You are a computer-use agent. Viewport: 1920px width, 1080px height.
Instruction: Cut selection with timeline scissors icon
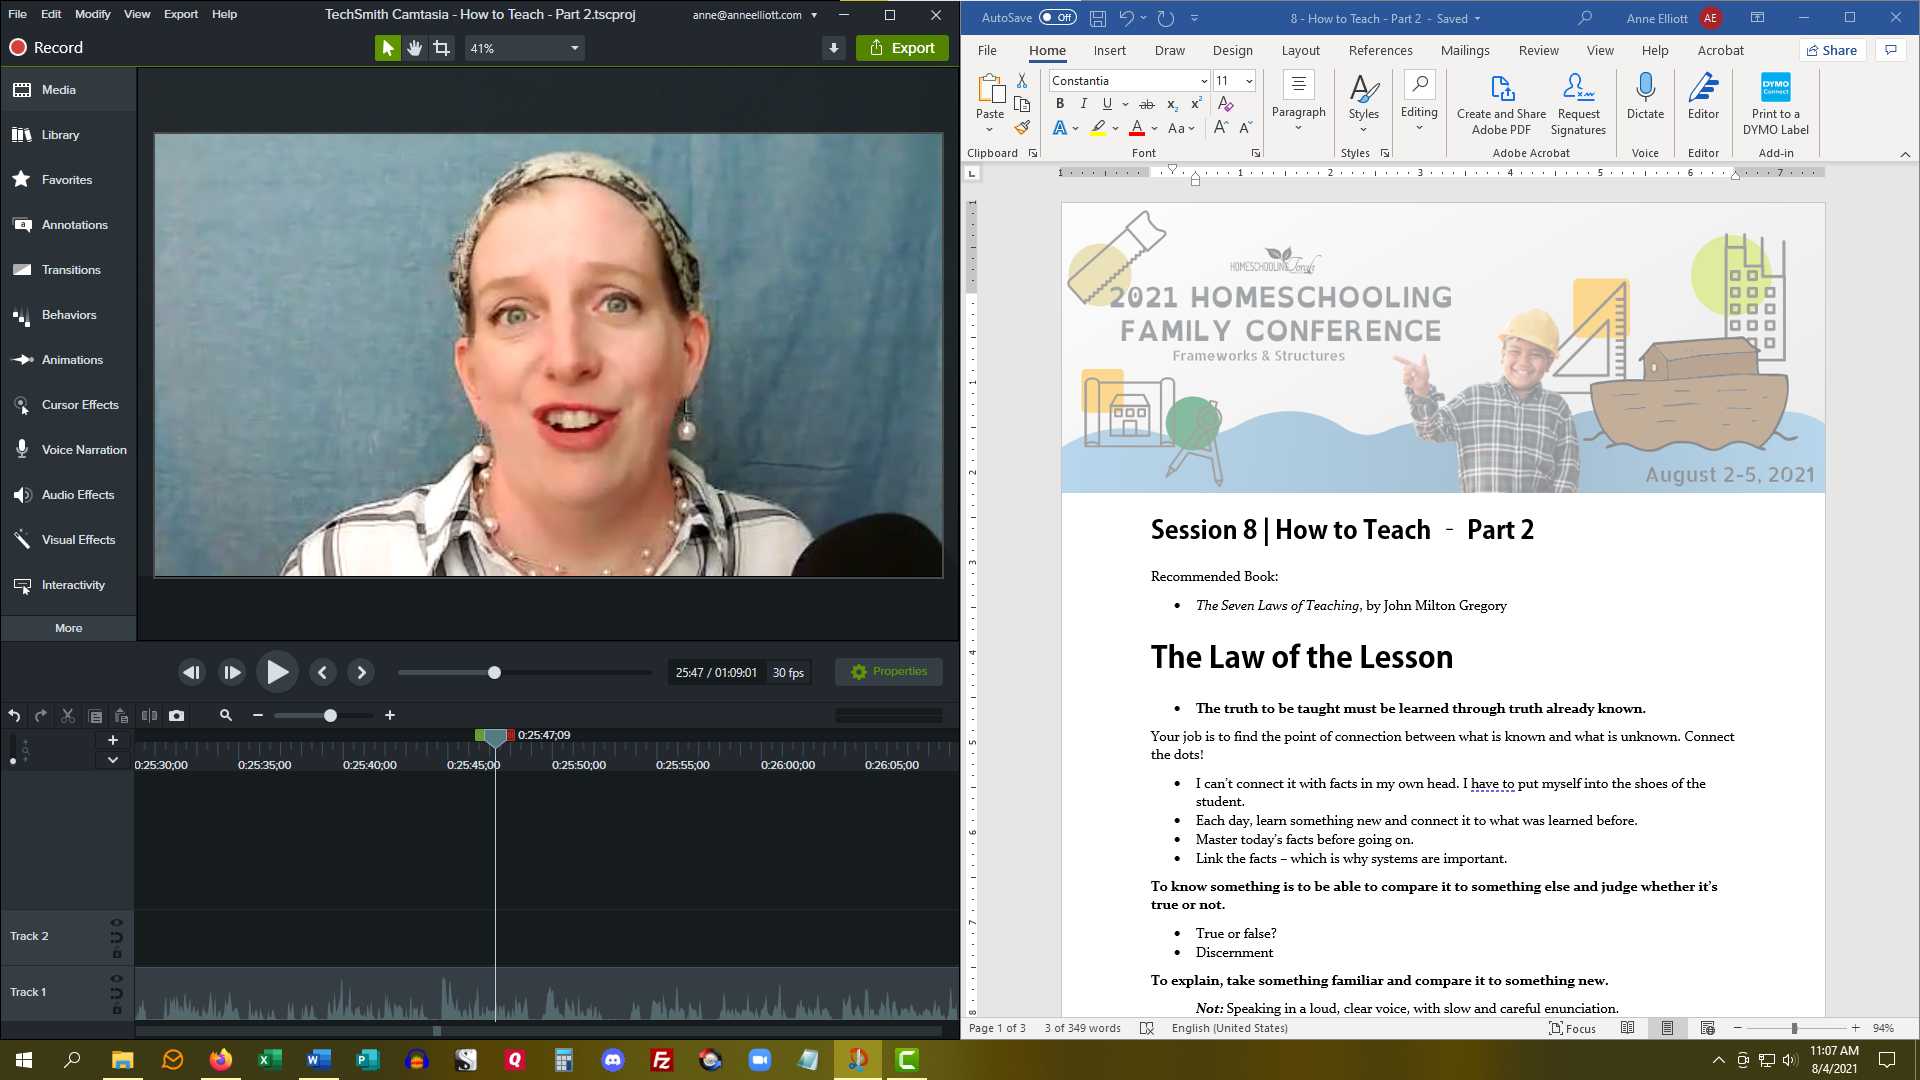pos(68,716)
